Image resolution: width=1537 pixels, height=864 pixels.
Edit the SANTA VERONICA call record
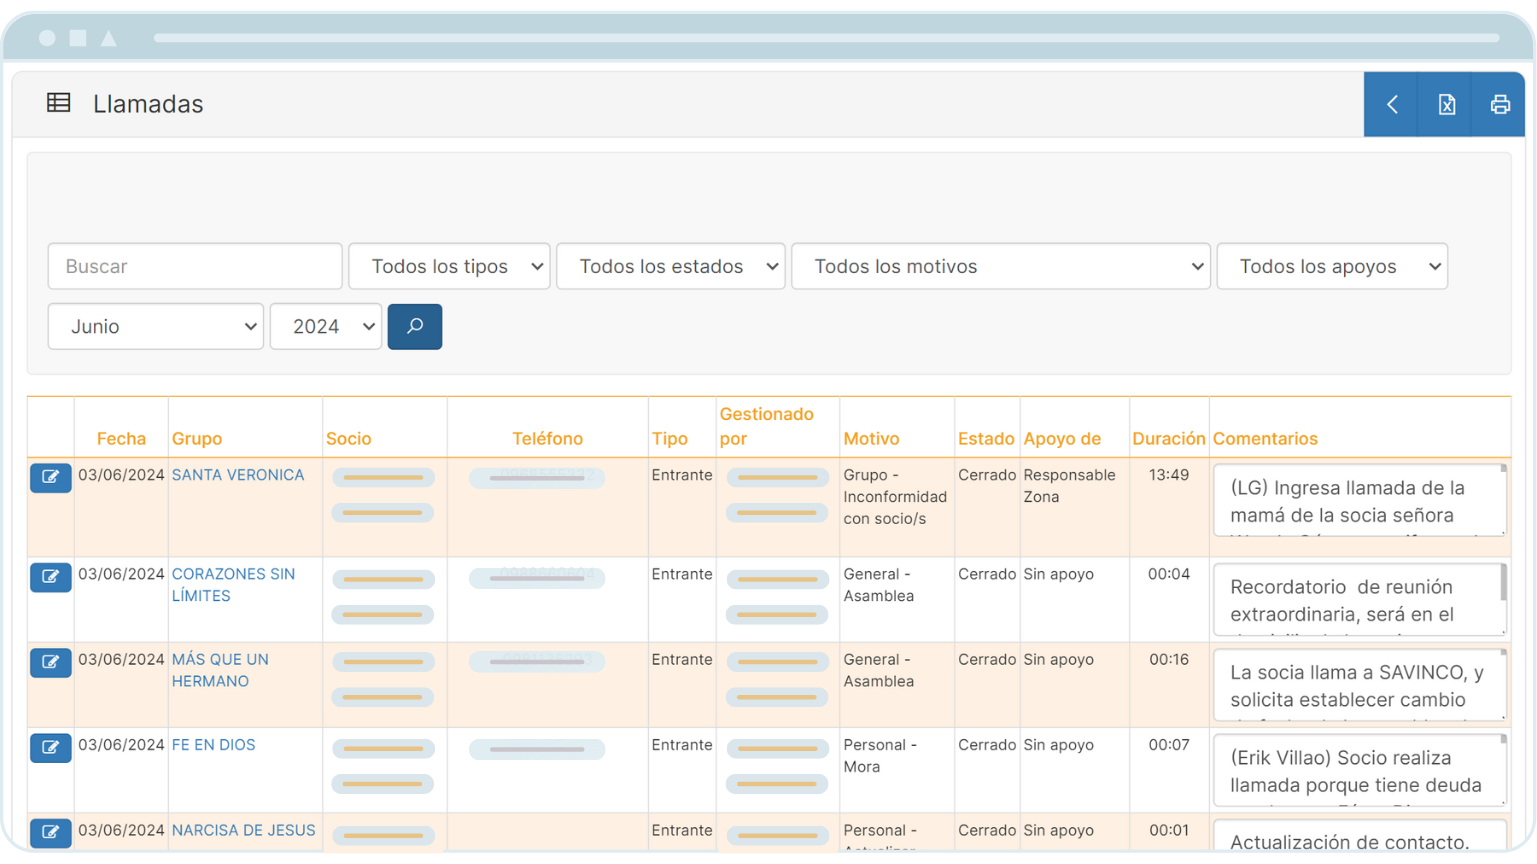point(51,477)
